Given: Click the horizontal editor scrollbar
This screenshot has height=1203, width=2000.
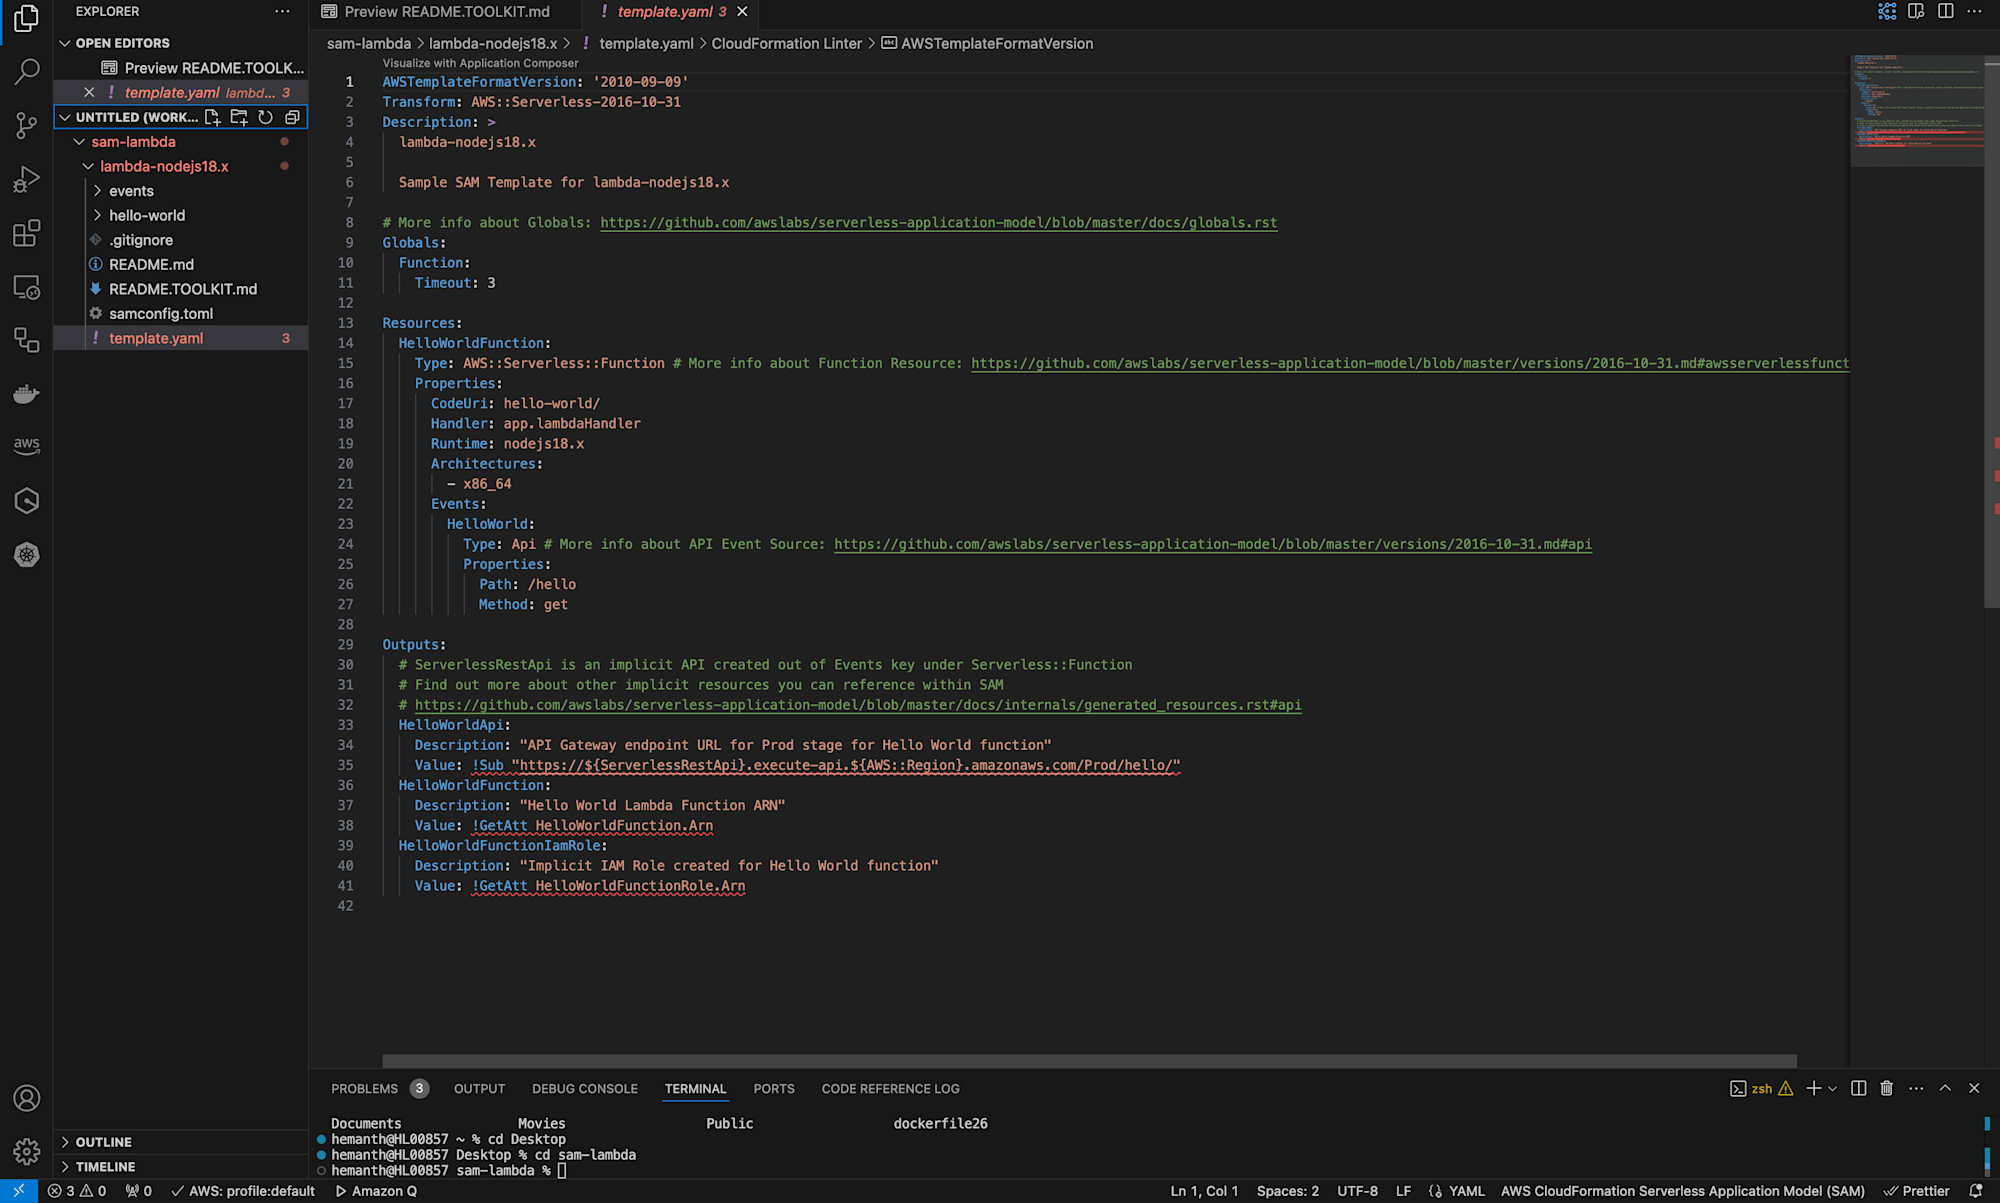Looking at the screenshot, I should [x=1089, y=1060].
